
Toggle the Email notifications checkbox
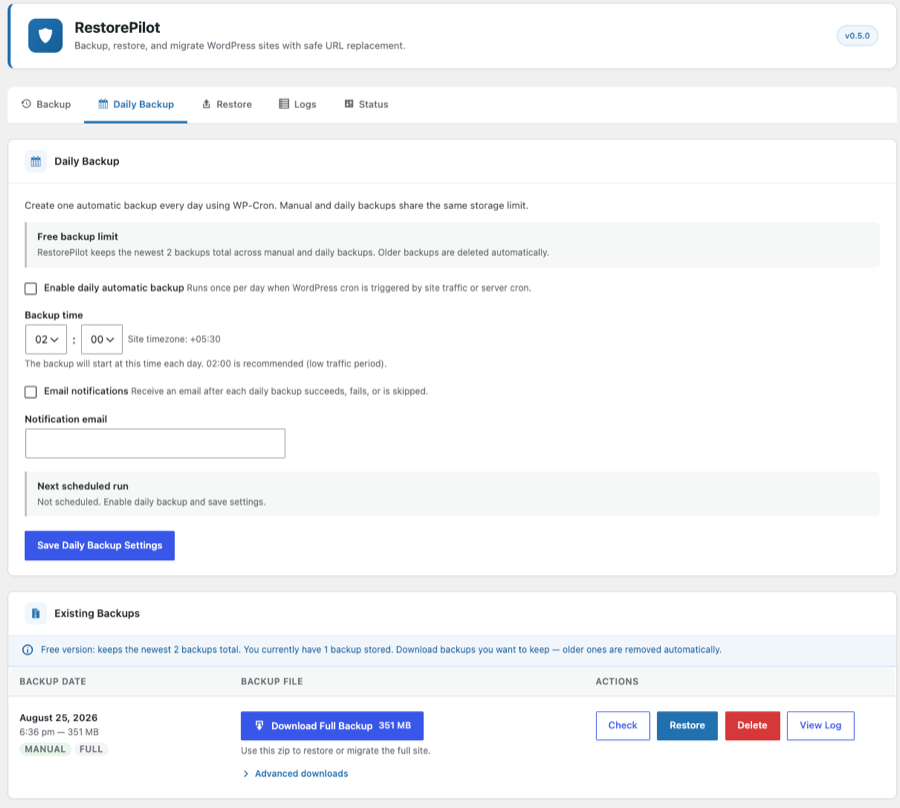coord(31,392)
